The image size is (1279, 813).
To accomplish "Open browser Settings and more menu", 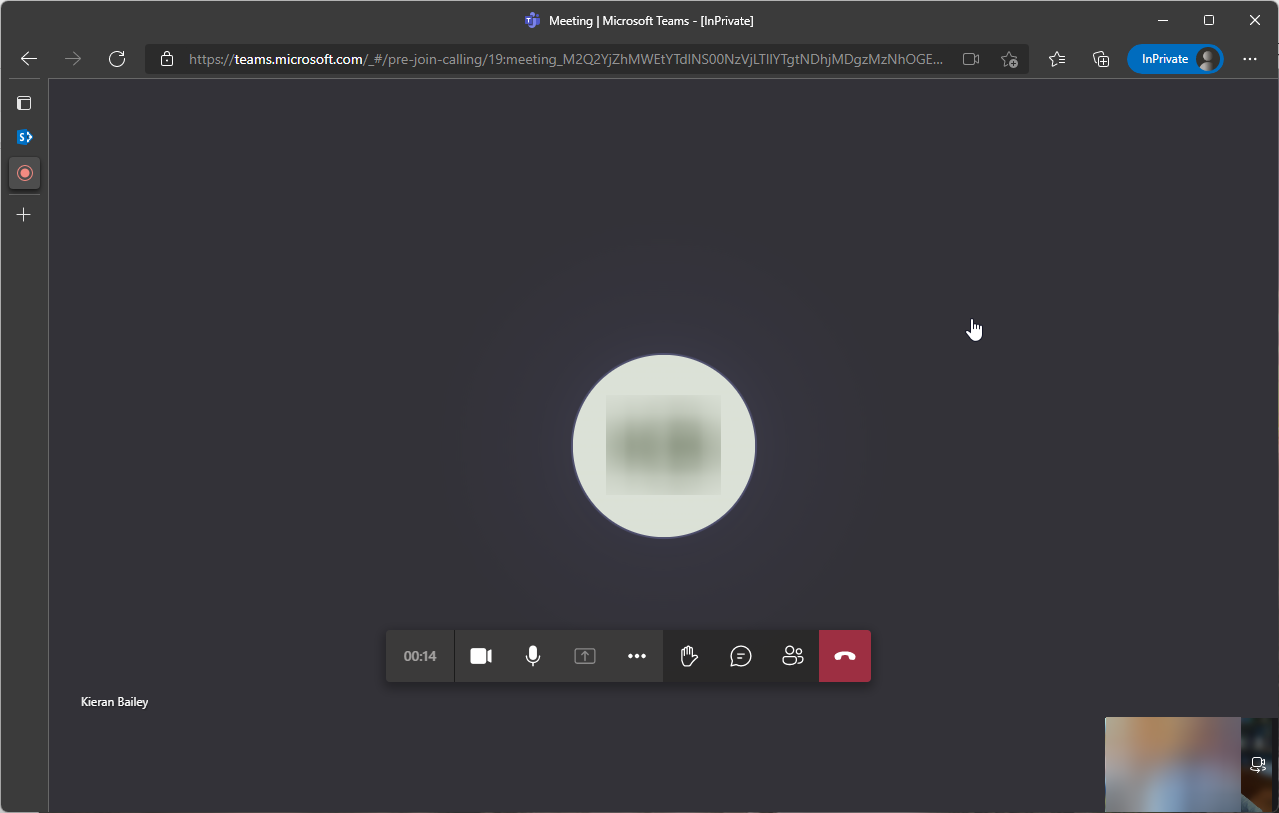I will pos(1250,59).
